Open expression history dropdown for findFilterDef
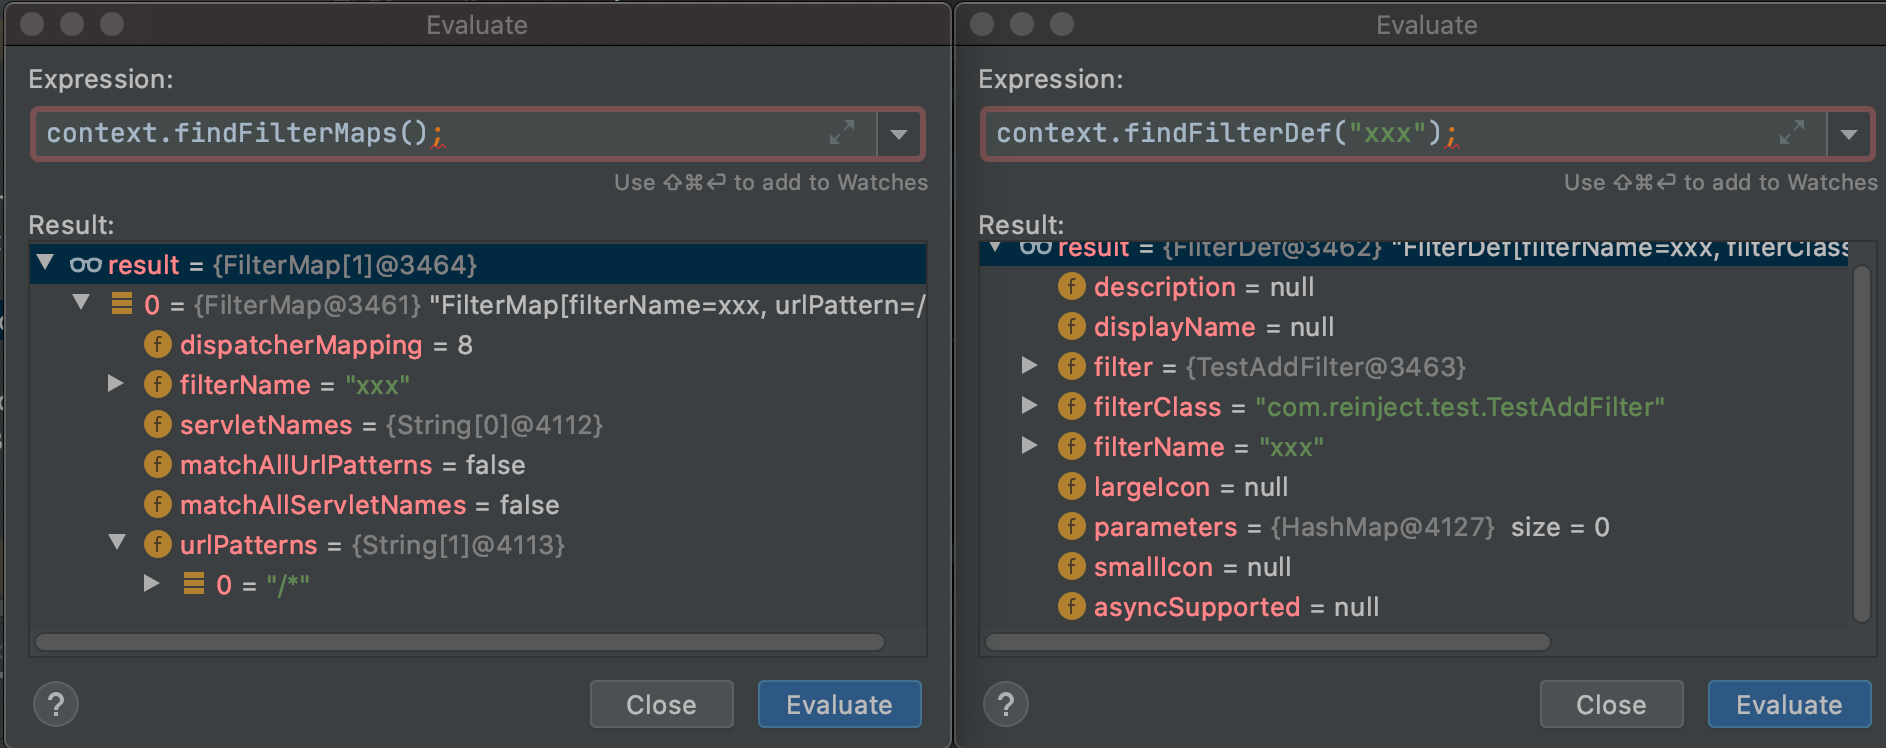The height and width of the screenshot is (748, 1886). 1849,134
